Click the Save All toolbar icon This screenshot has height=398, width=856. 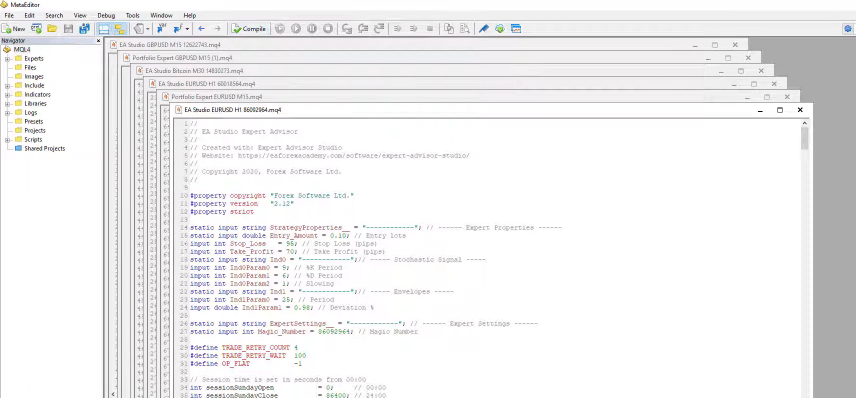coord(84,29)
